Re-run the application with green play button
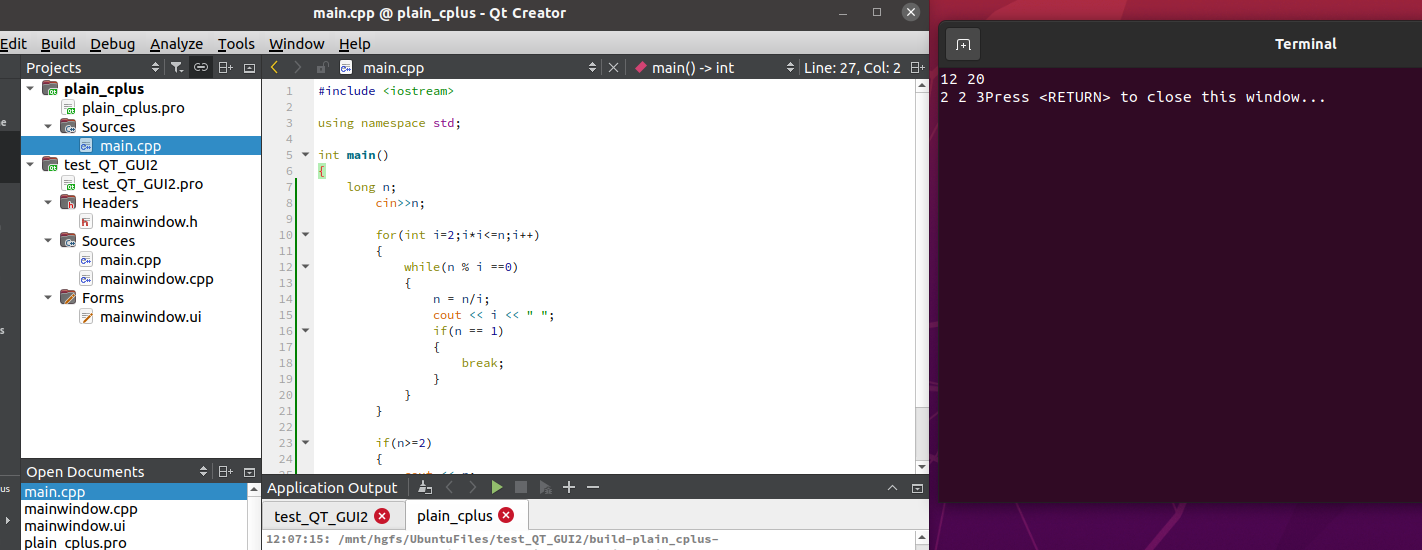1422x550 pixels. point(497,487)
